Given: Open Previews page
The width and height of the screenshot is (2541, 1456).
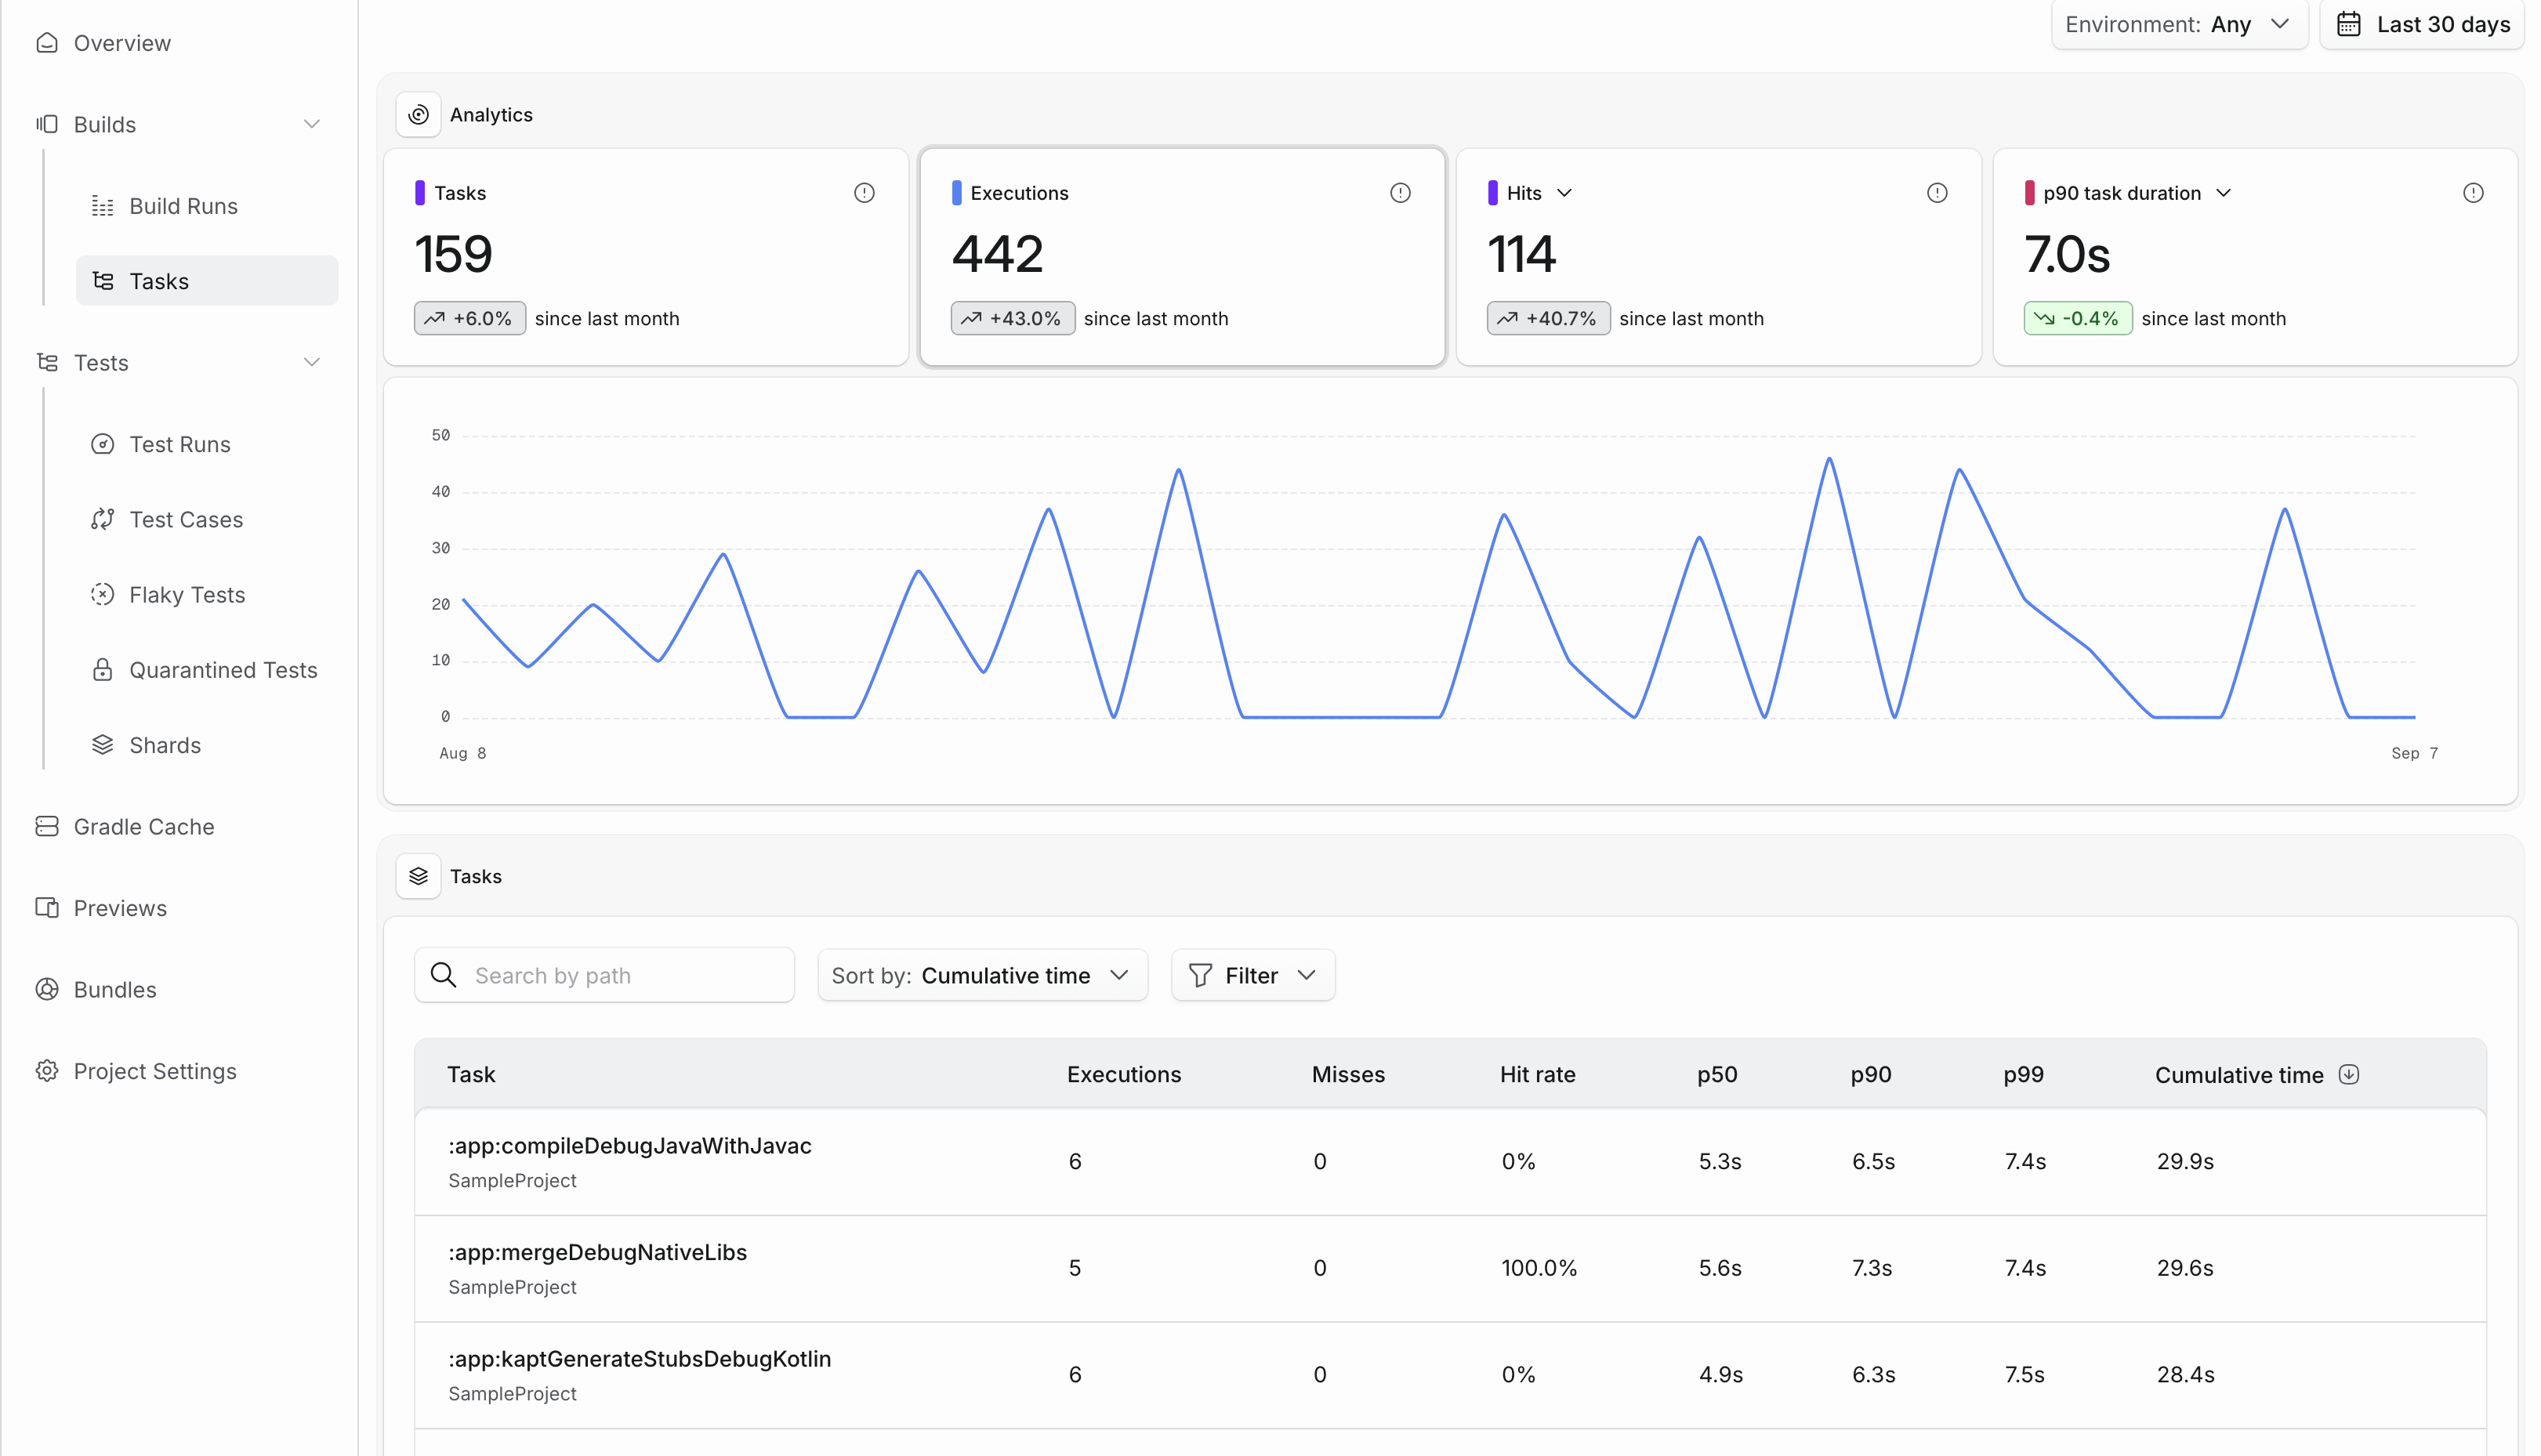Looking at the screenshot, I should pos(120,908).
